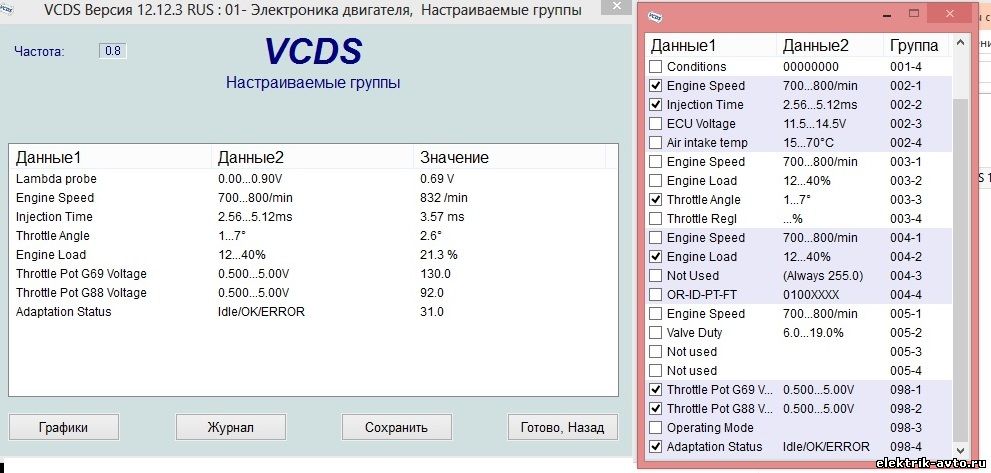Untick Adaptation Status 098-4 checkbox
The image size is (991, 473).
point(656,446)
